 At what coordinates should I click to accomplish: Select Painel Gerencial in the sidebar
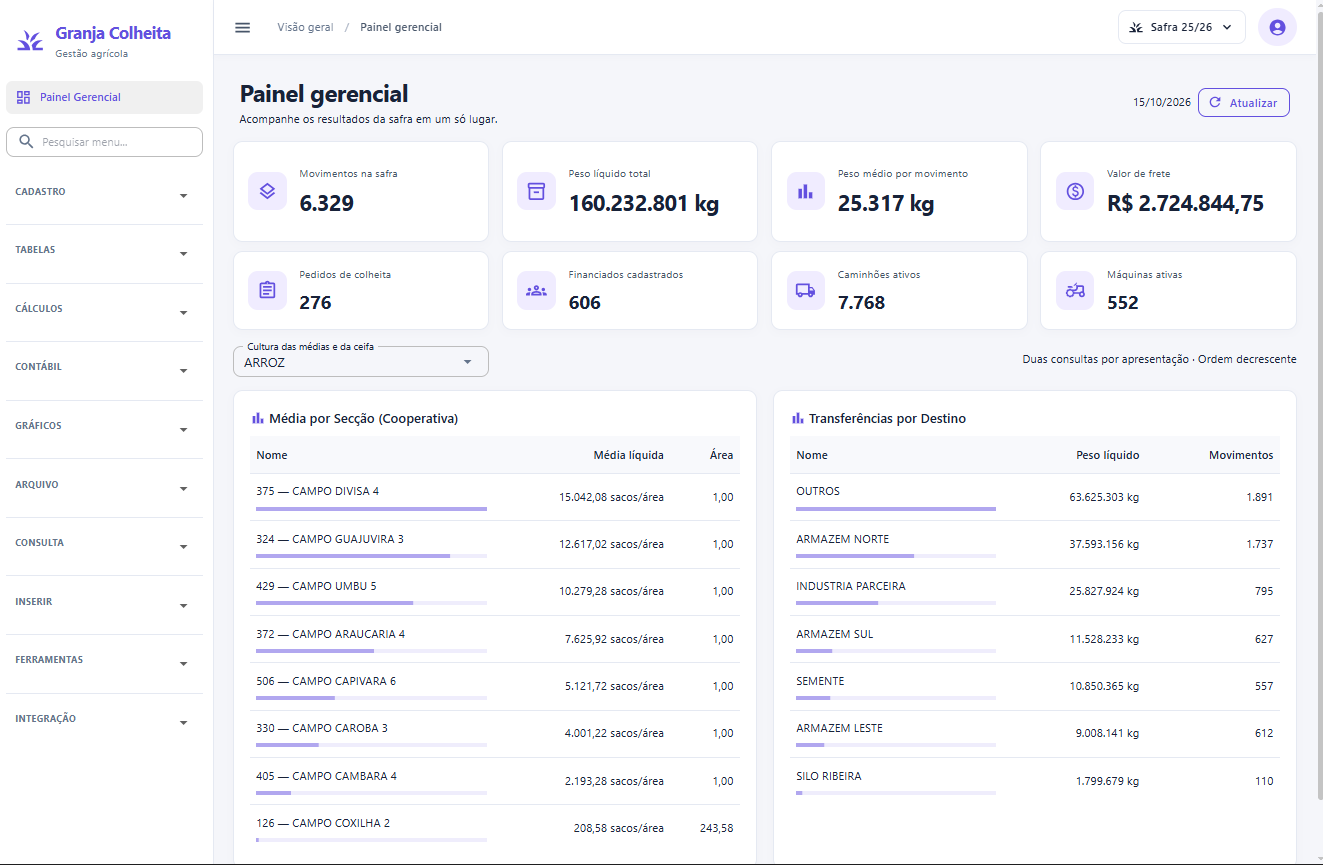coord(104,97)
